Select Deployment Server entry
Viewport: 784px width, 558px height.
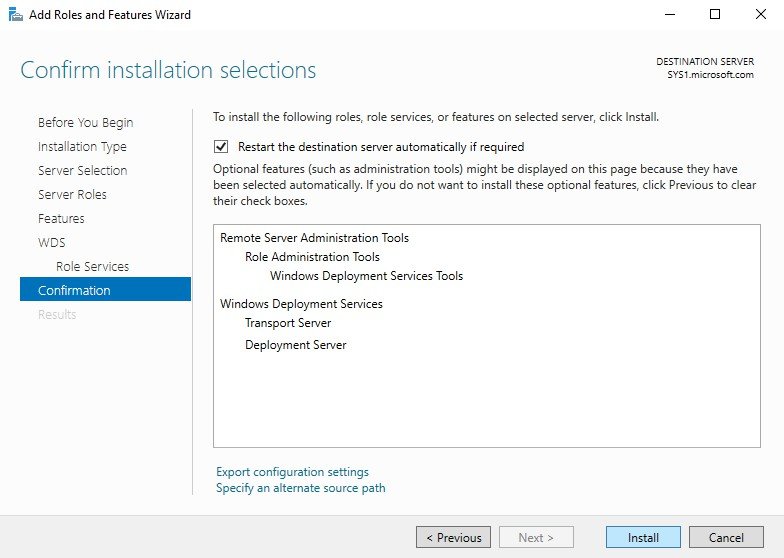296,345
